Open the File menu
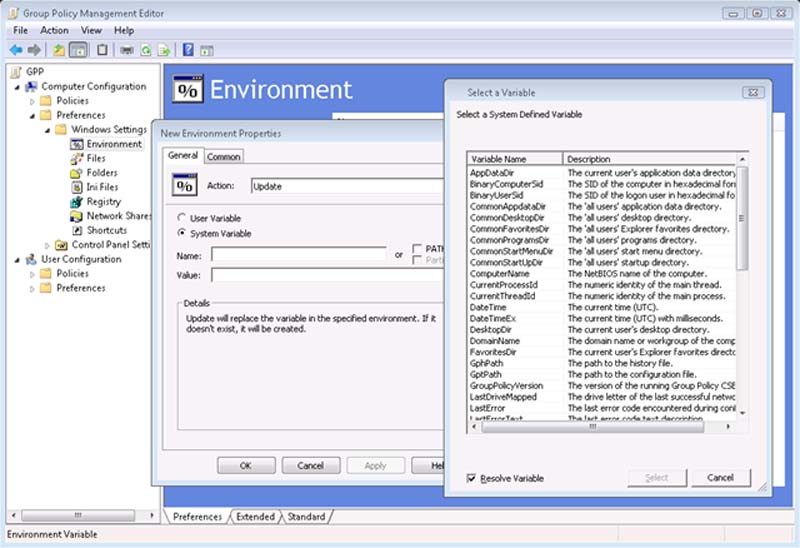 point(20,30)
